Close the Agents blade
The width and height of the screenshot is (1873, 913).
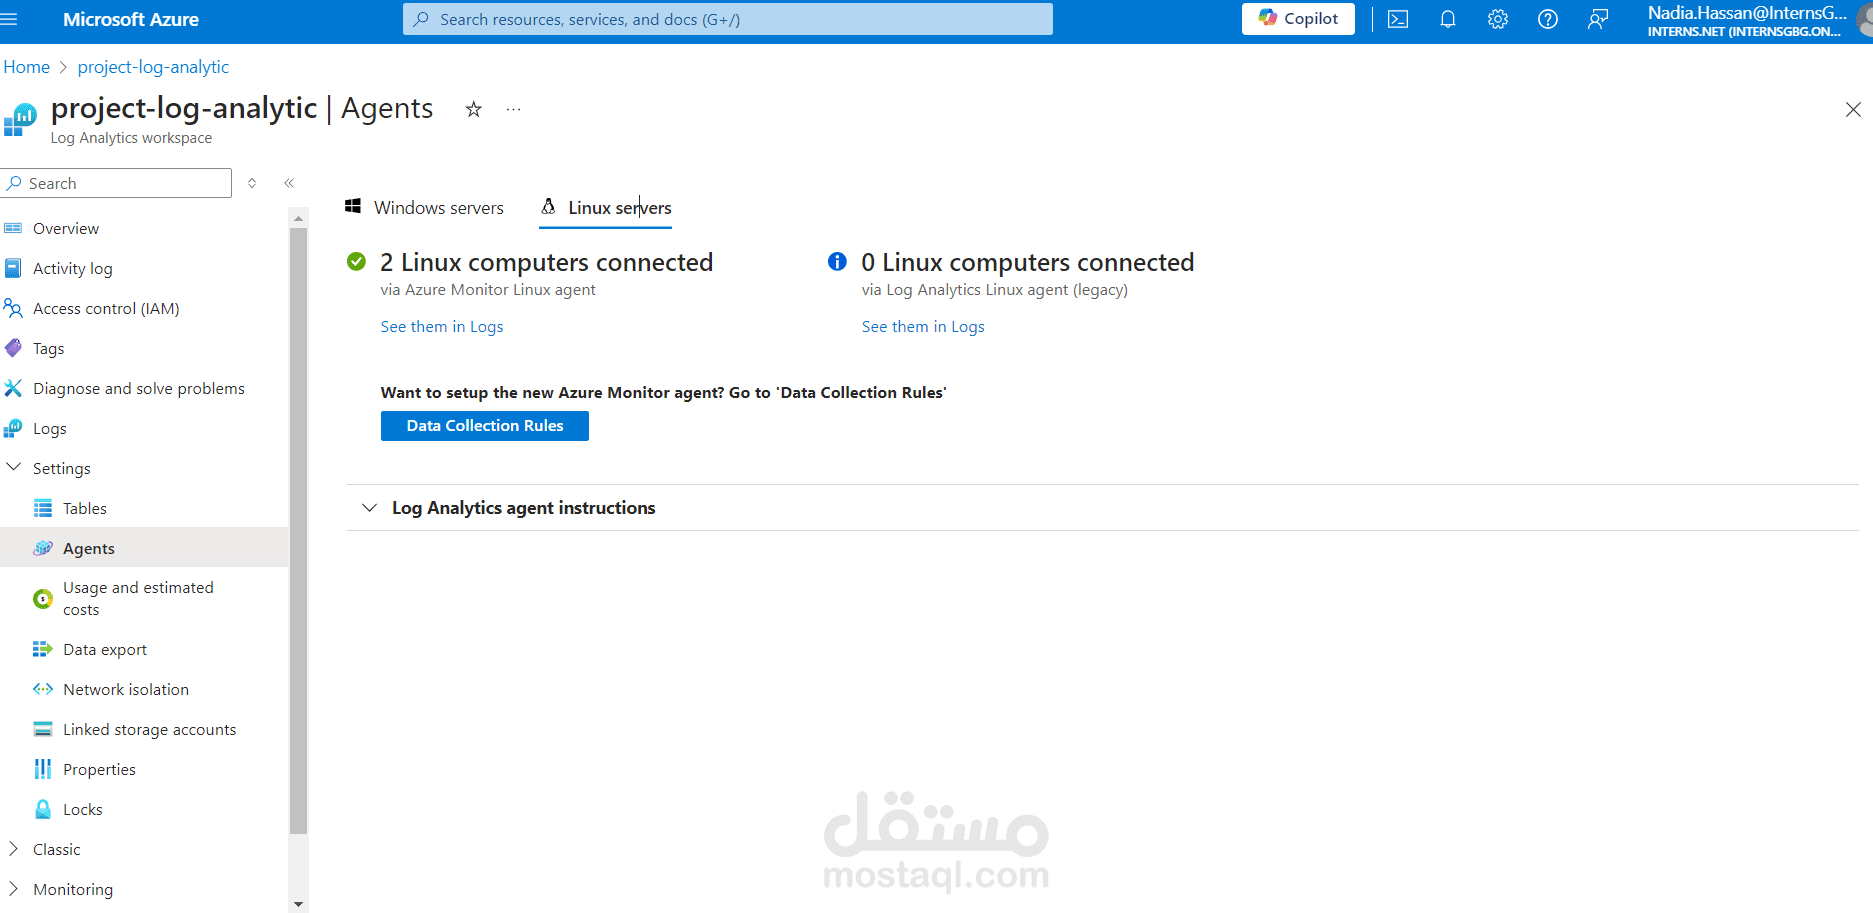1853,110
